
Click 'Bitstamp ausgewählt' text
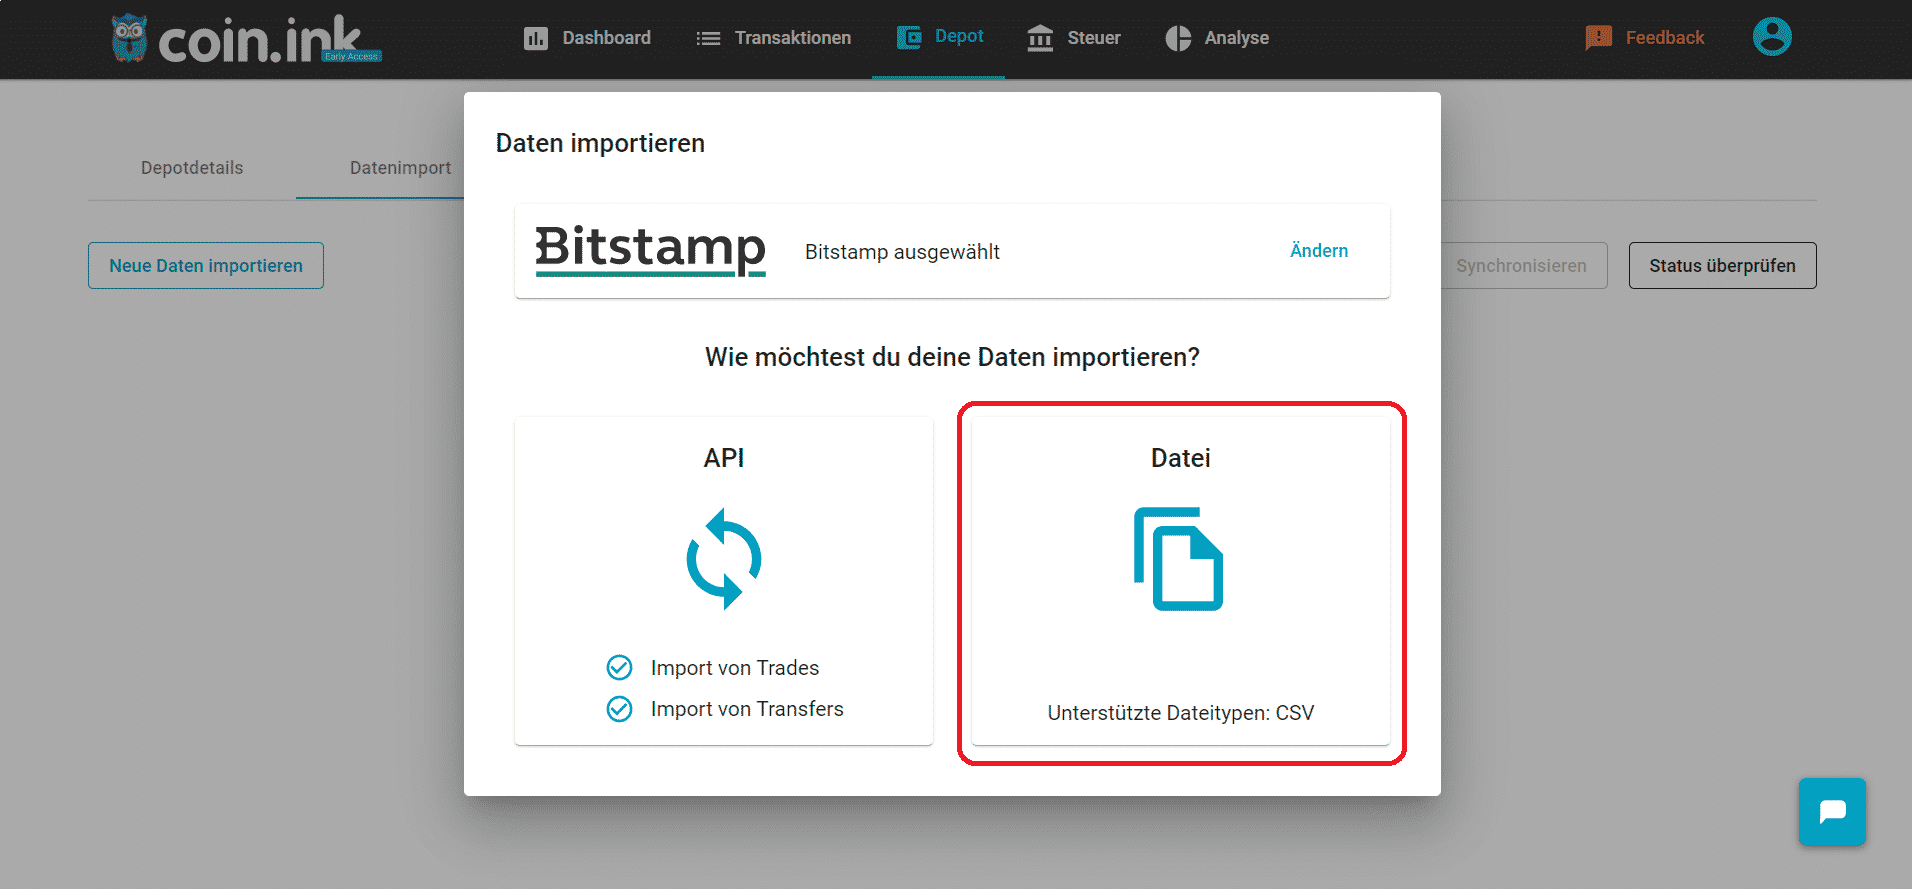coord(902,252)
